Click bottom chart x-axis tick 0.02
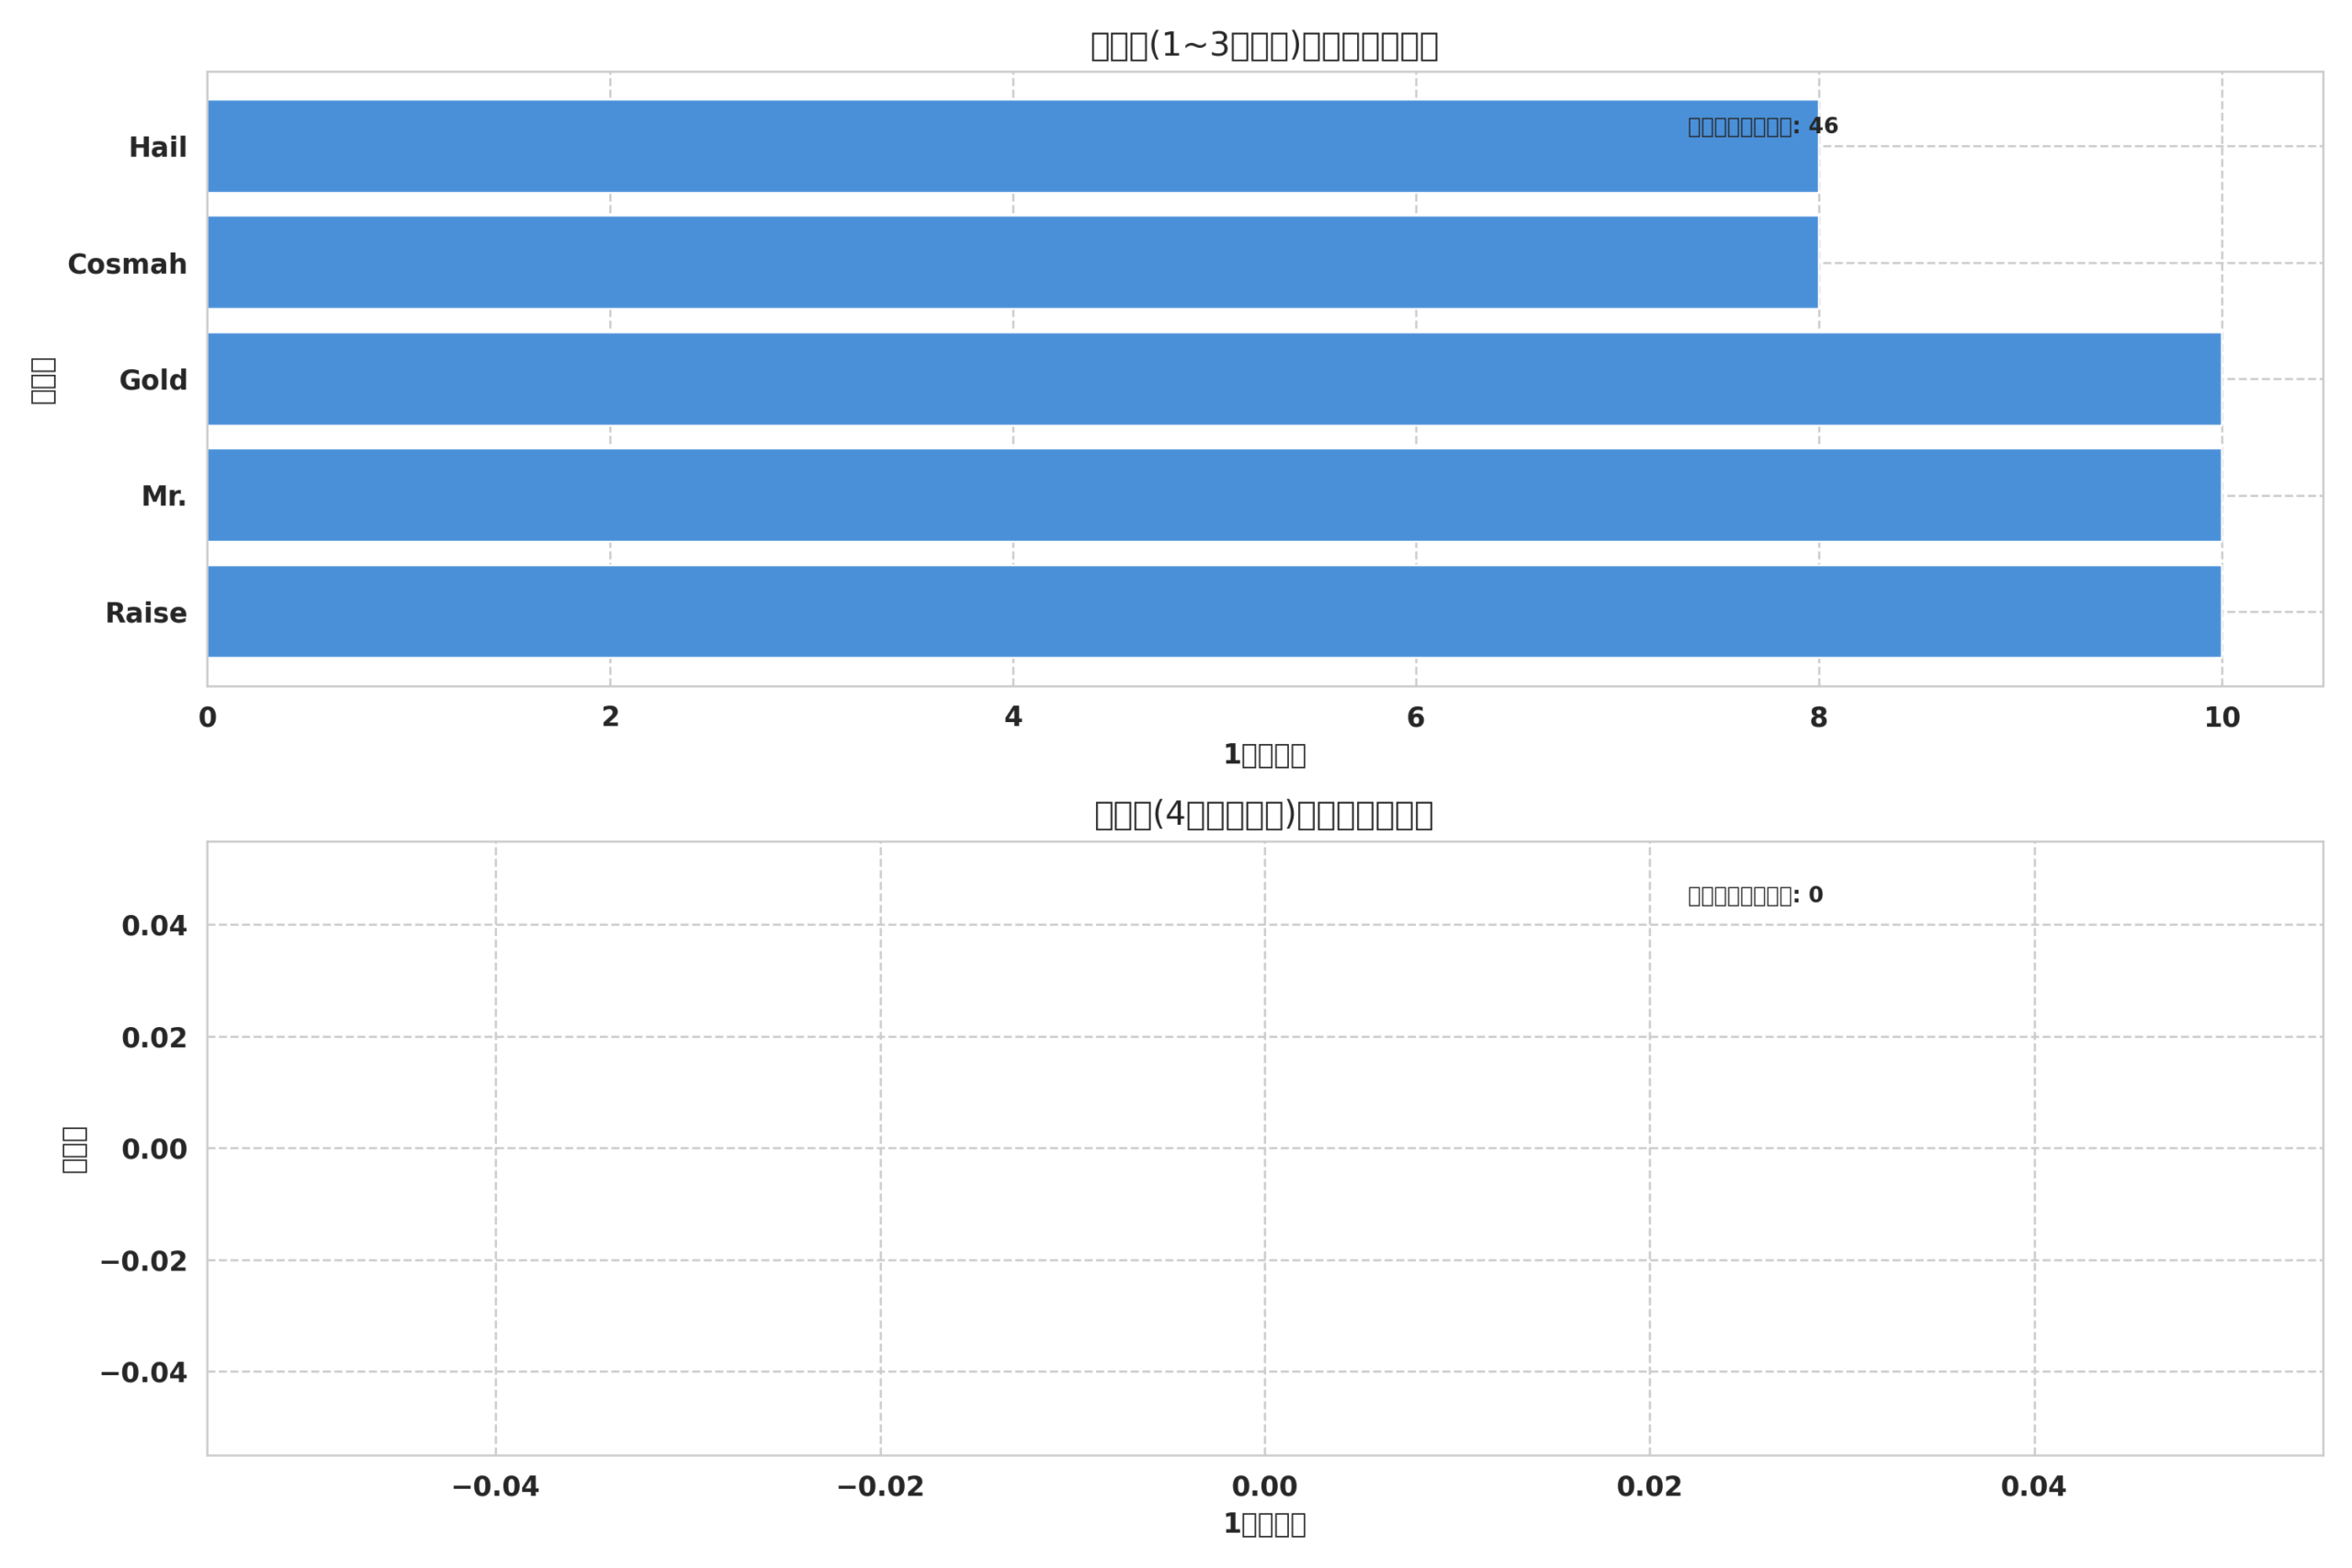 (1649, 1487)
